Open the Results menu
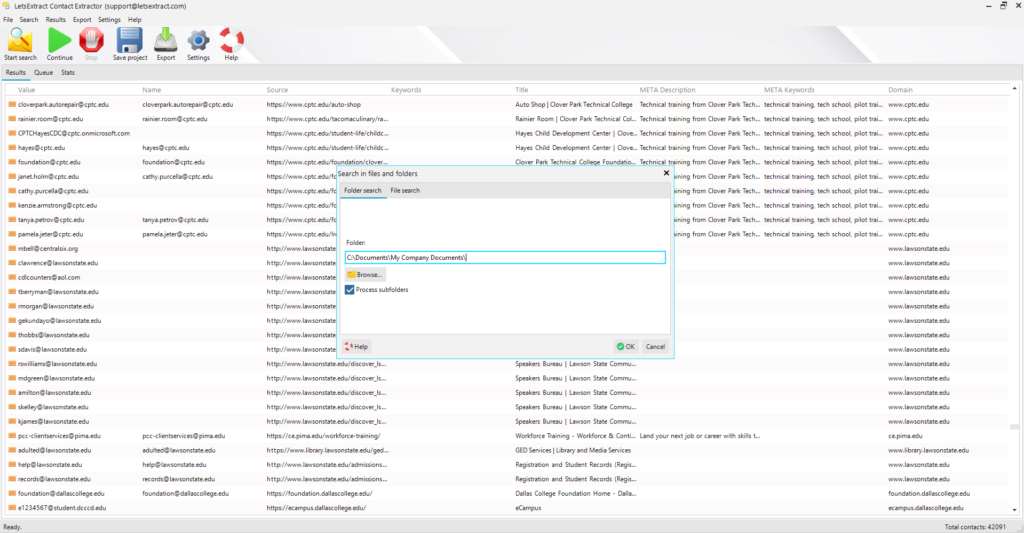 (x=56, y=20)
